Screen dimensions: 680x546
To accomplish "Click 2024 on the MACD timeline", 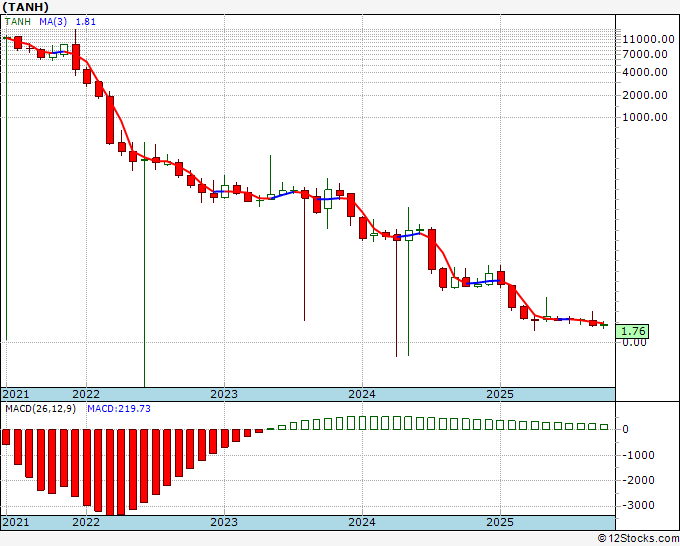I will 362,522.
